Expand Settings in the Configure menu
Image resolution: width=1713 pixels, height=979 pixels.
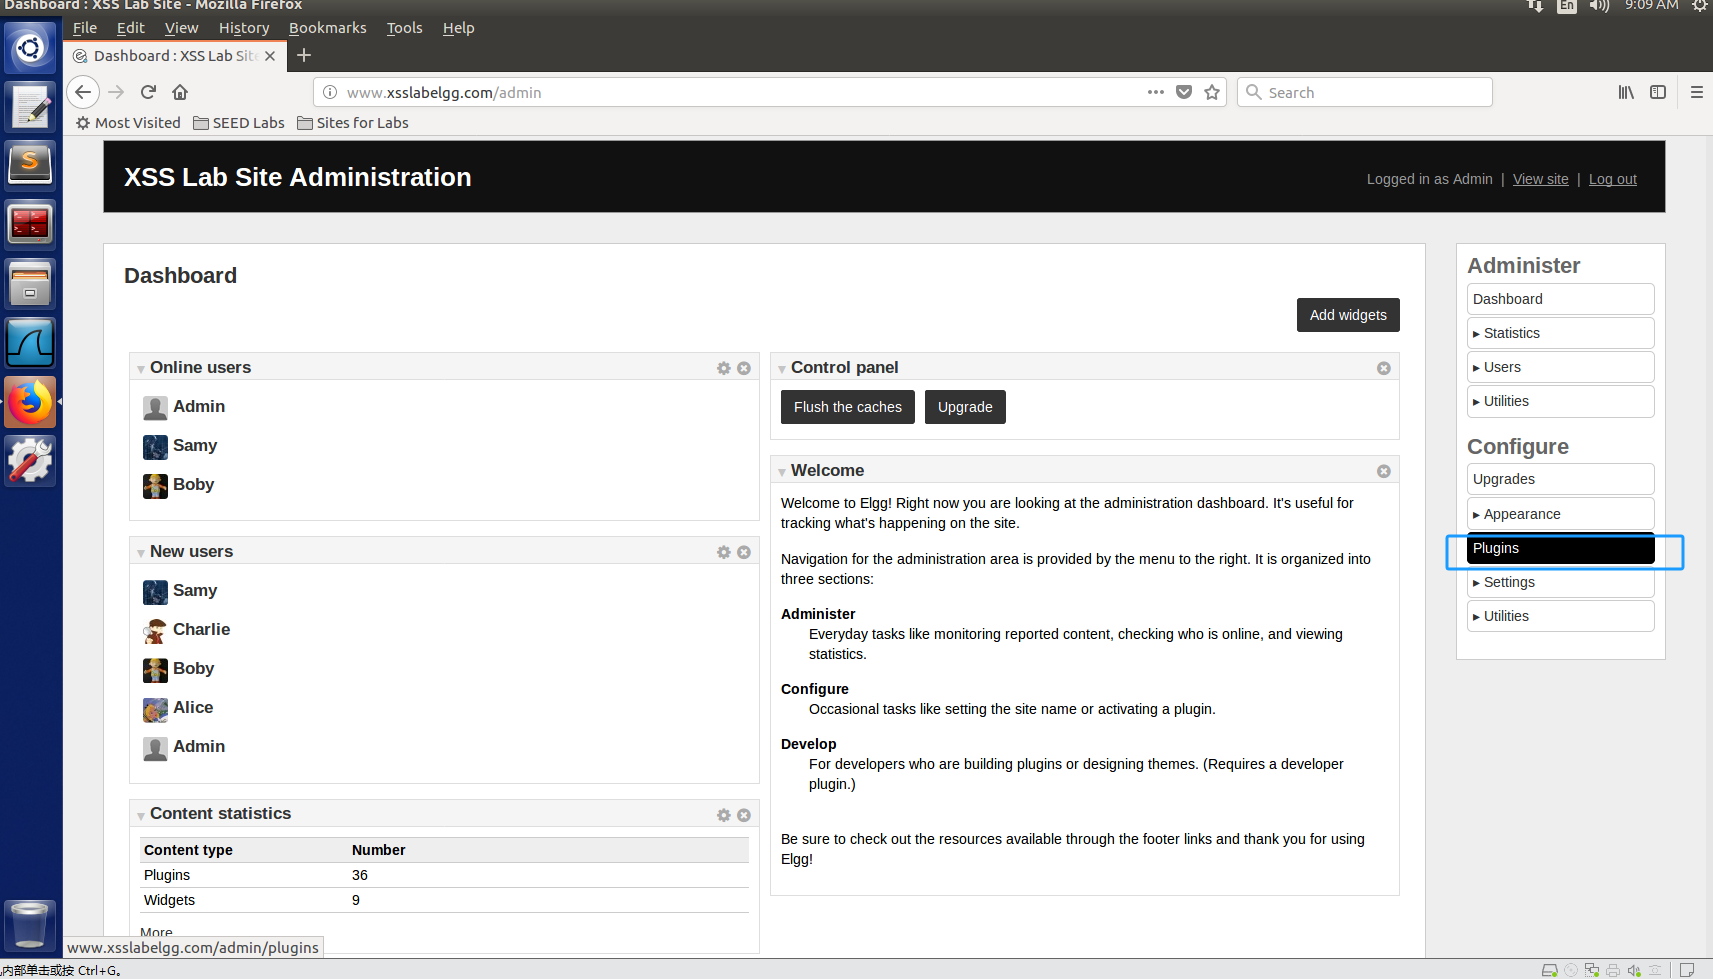(1560, 582)
